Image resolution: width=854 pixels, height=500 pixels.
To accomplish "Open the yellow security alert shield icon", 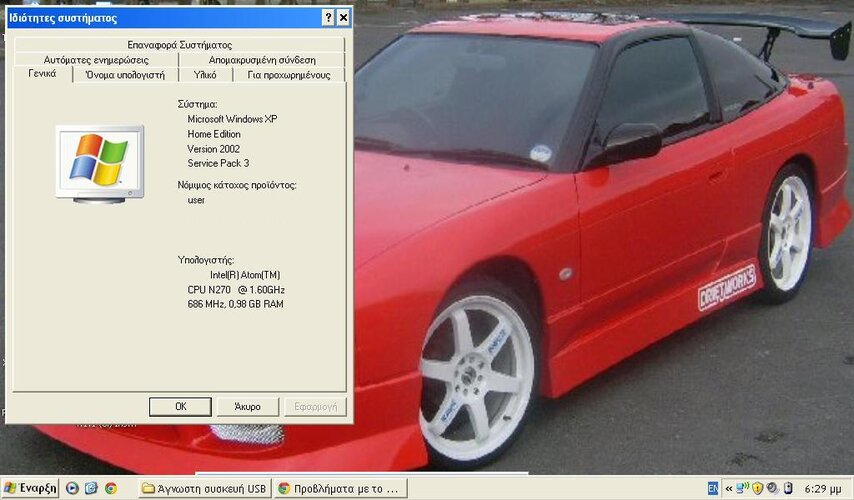I will pyautogui.click(x=757, y=488).
